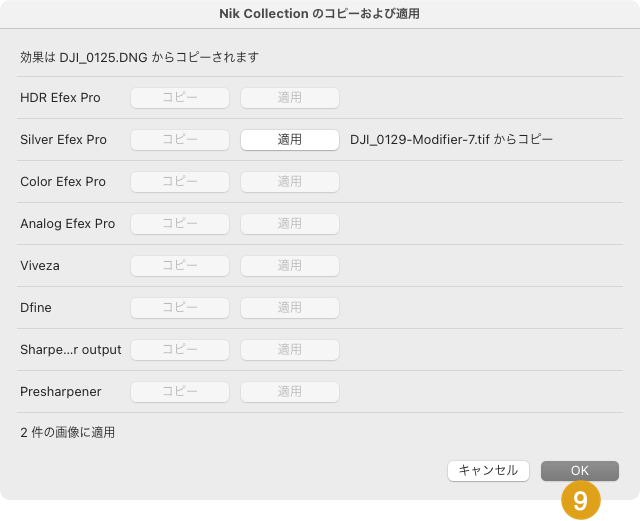Select the HDR Efex Pro label

60,98
